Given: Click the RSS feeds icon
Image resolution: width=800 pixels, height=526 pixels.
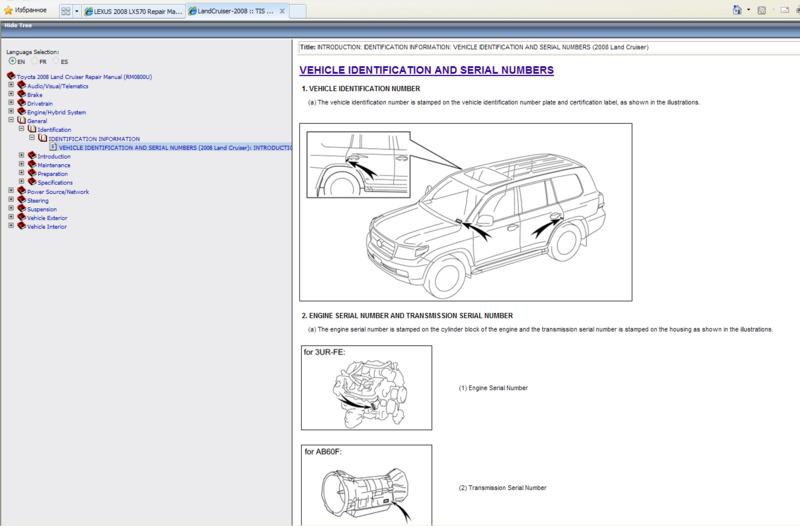Looking at the screenshot, I should [761, 10].
